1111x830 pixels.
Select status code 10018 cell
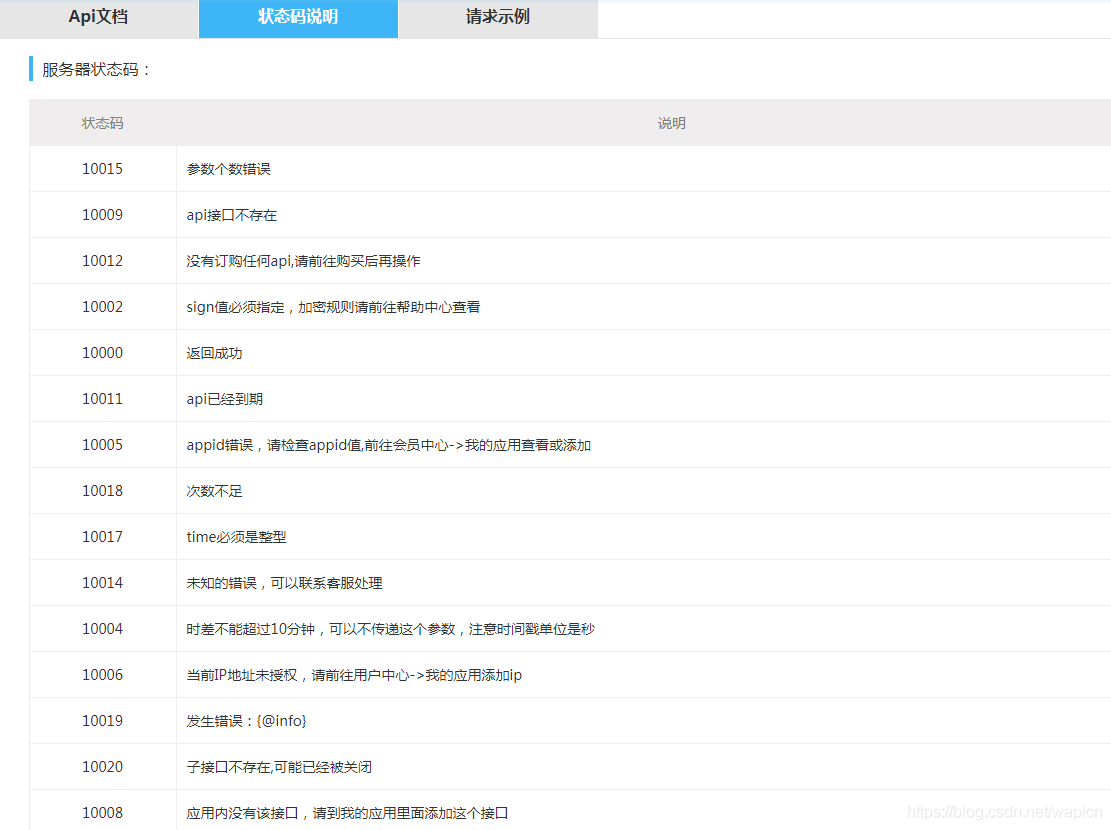(x=103, y=491)
